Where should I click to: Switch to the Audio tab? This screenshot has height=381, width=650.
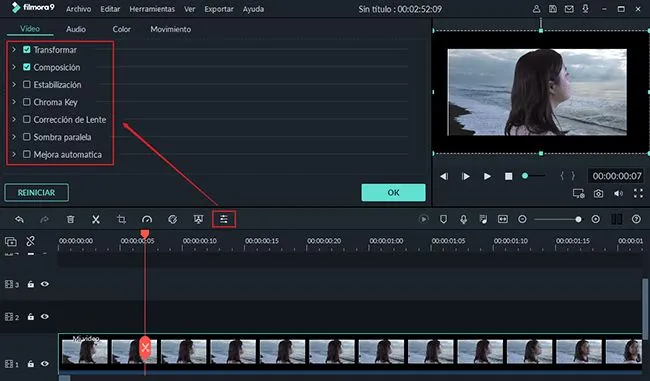76,29
